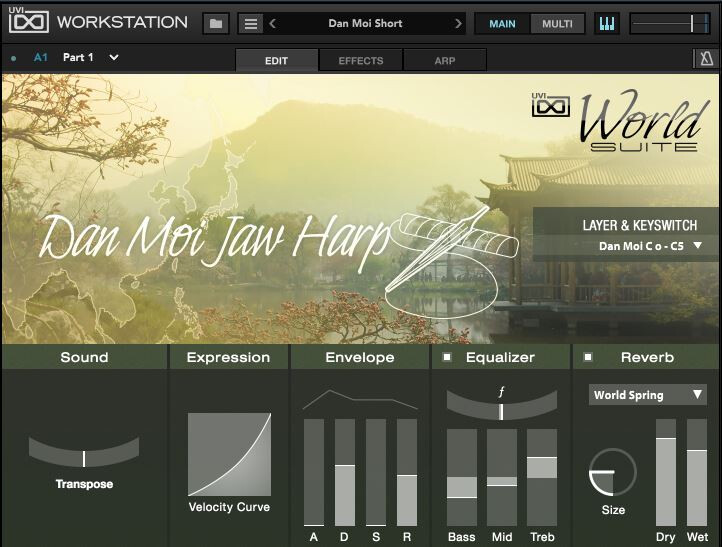The width and height of the screenshot is (722, 547).
Task: Click the Transpose arc slider
Action: click(x=84, y=453)
